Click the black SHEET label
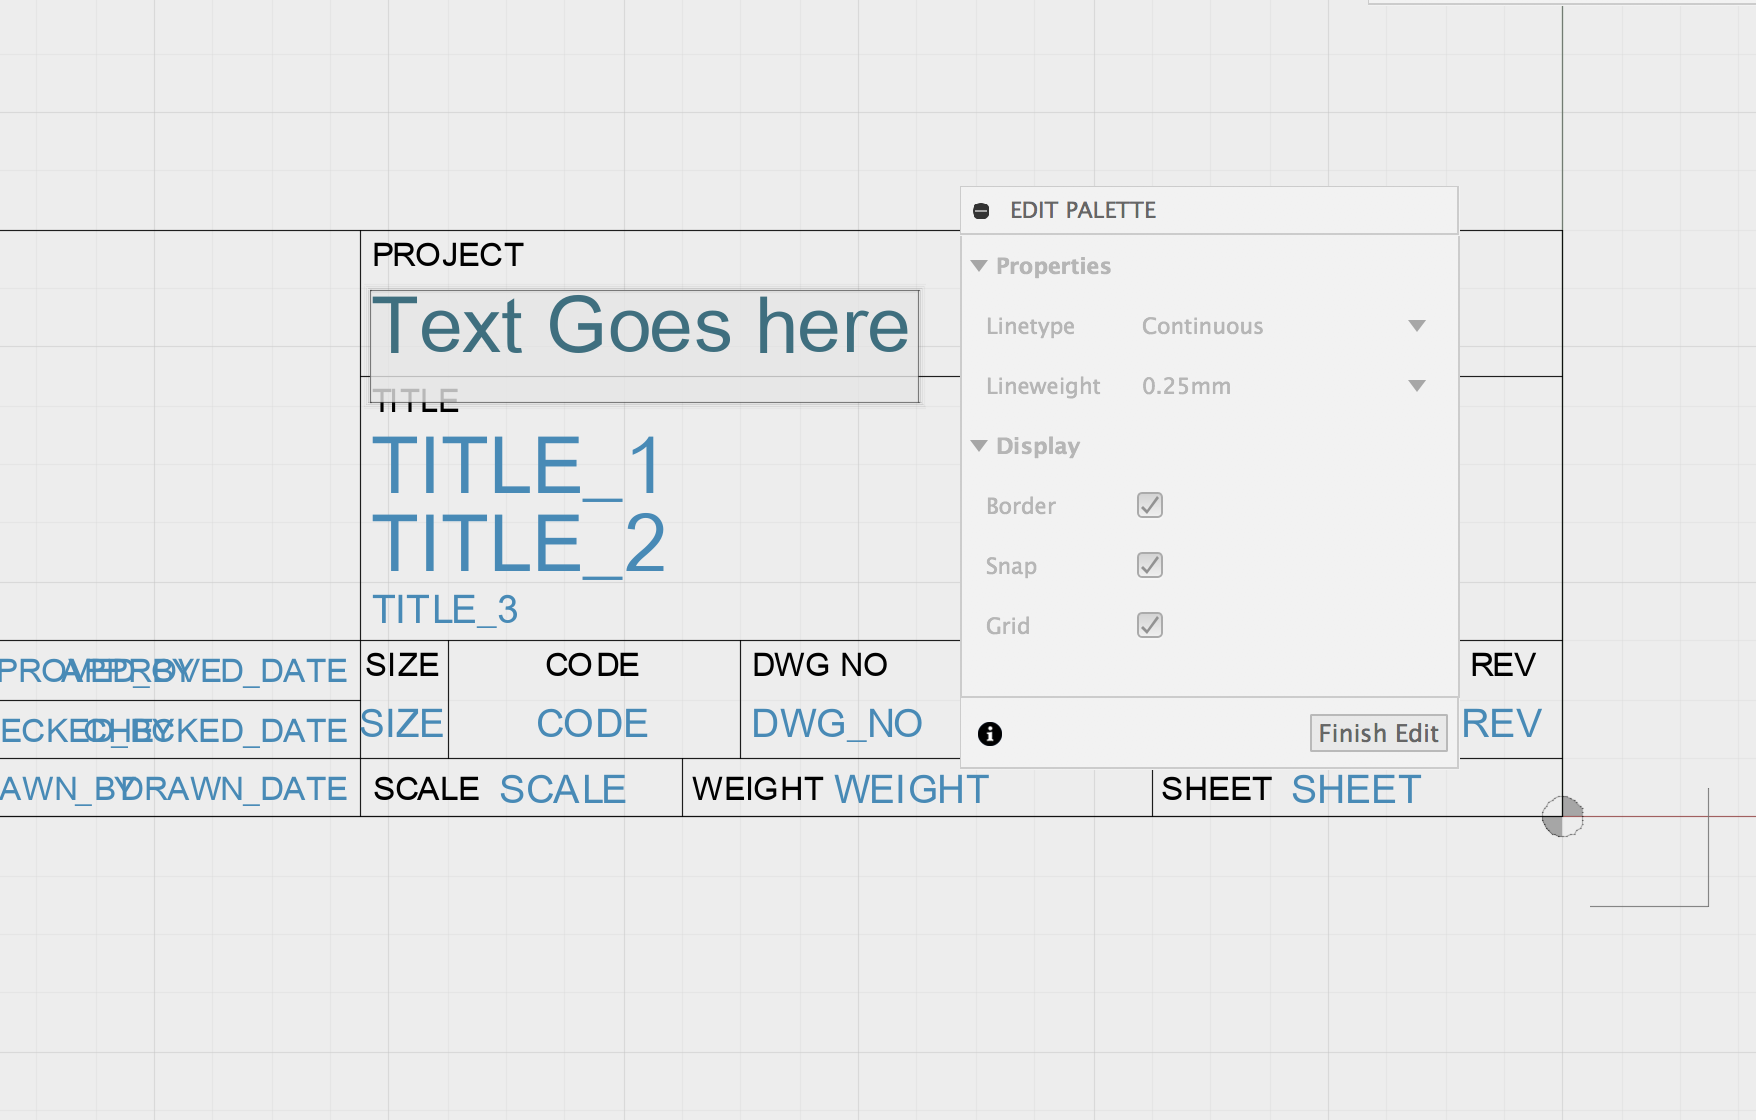Screen dimensions: 1756x1120 pos(1217,789)
